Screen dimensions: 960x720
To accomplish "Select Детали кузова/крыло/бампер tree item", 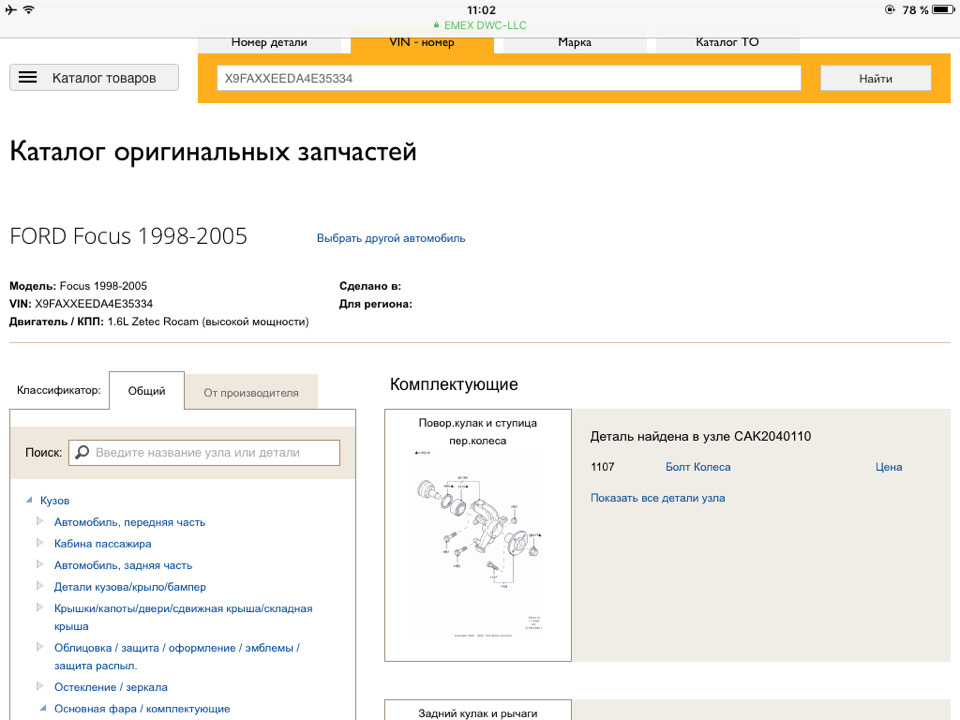I will point(130,587).
